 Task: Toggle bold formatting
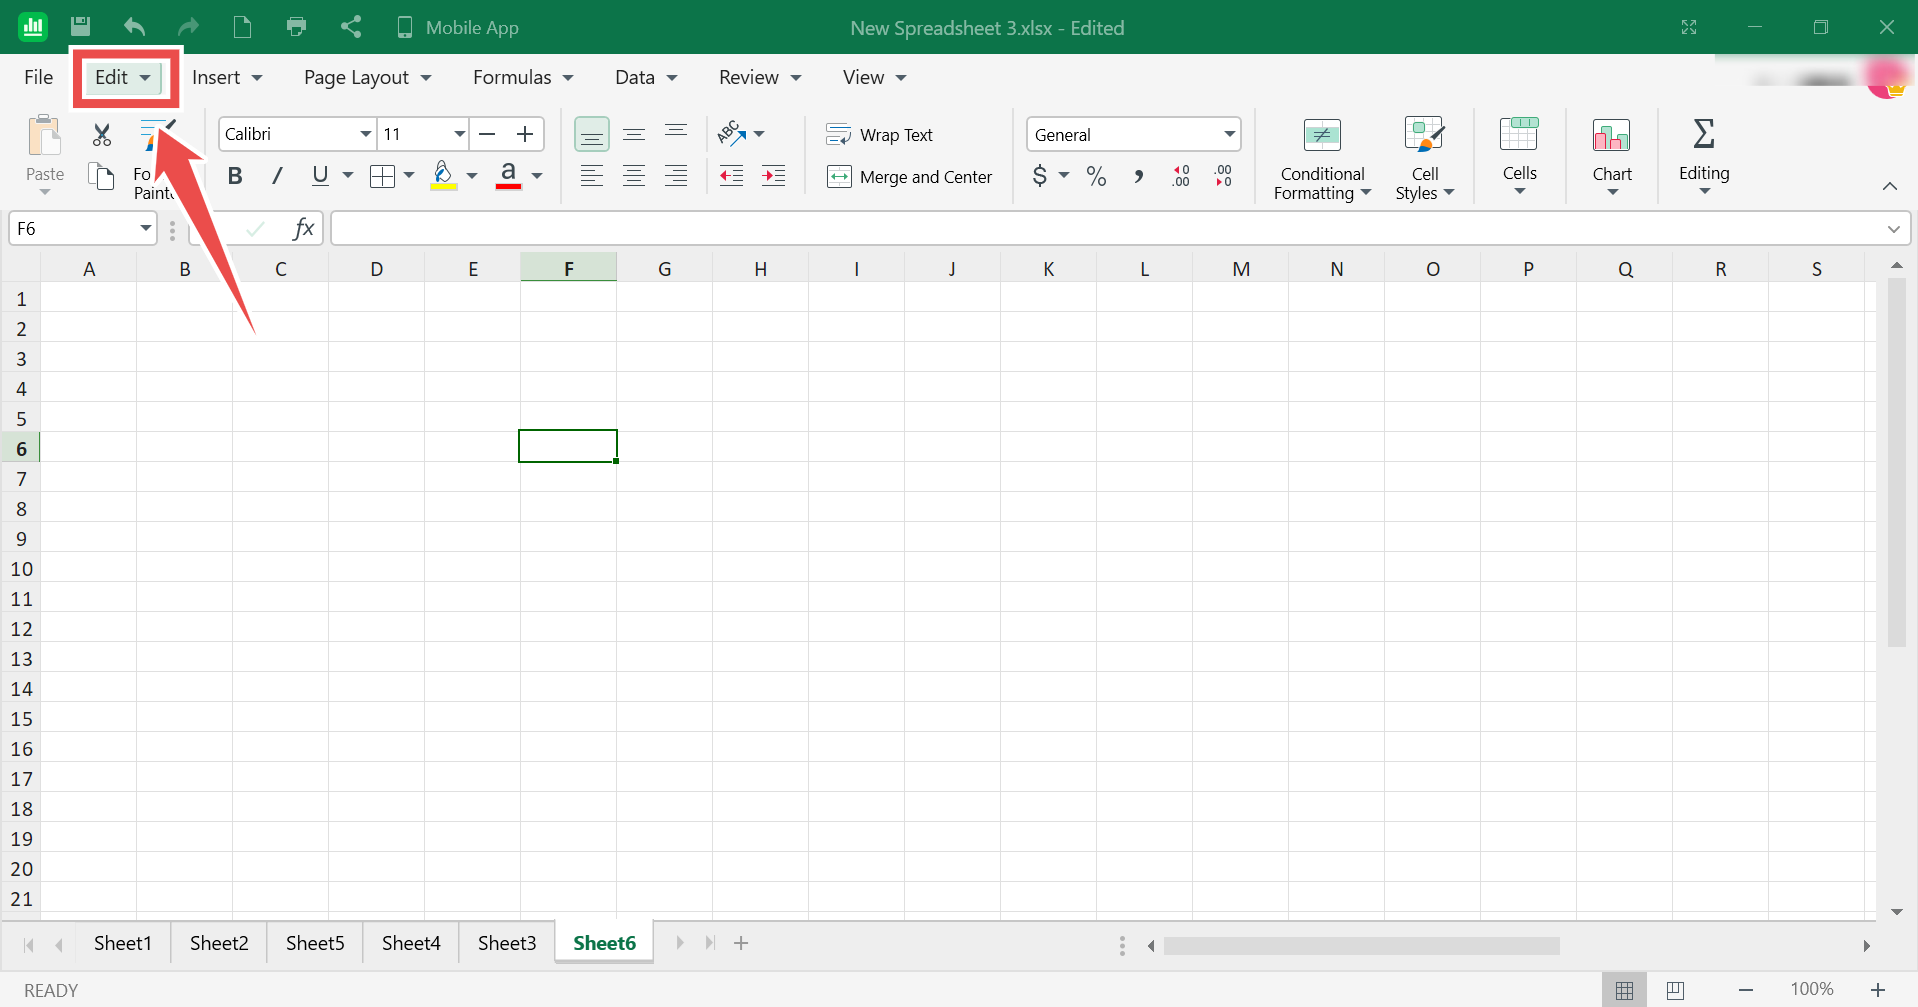pos(235,176)
